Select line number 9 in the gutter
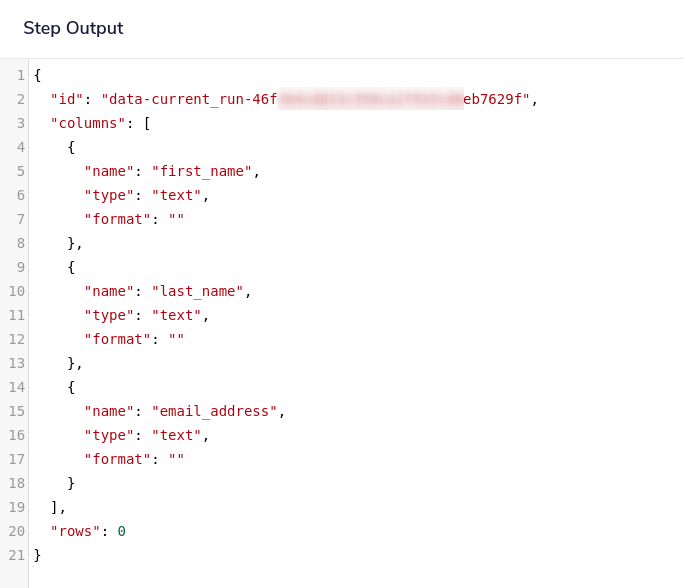Screen dimensions: 684x588 20,267
